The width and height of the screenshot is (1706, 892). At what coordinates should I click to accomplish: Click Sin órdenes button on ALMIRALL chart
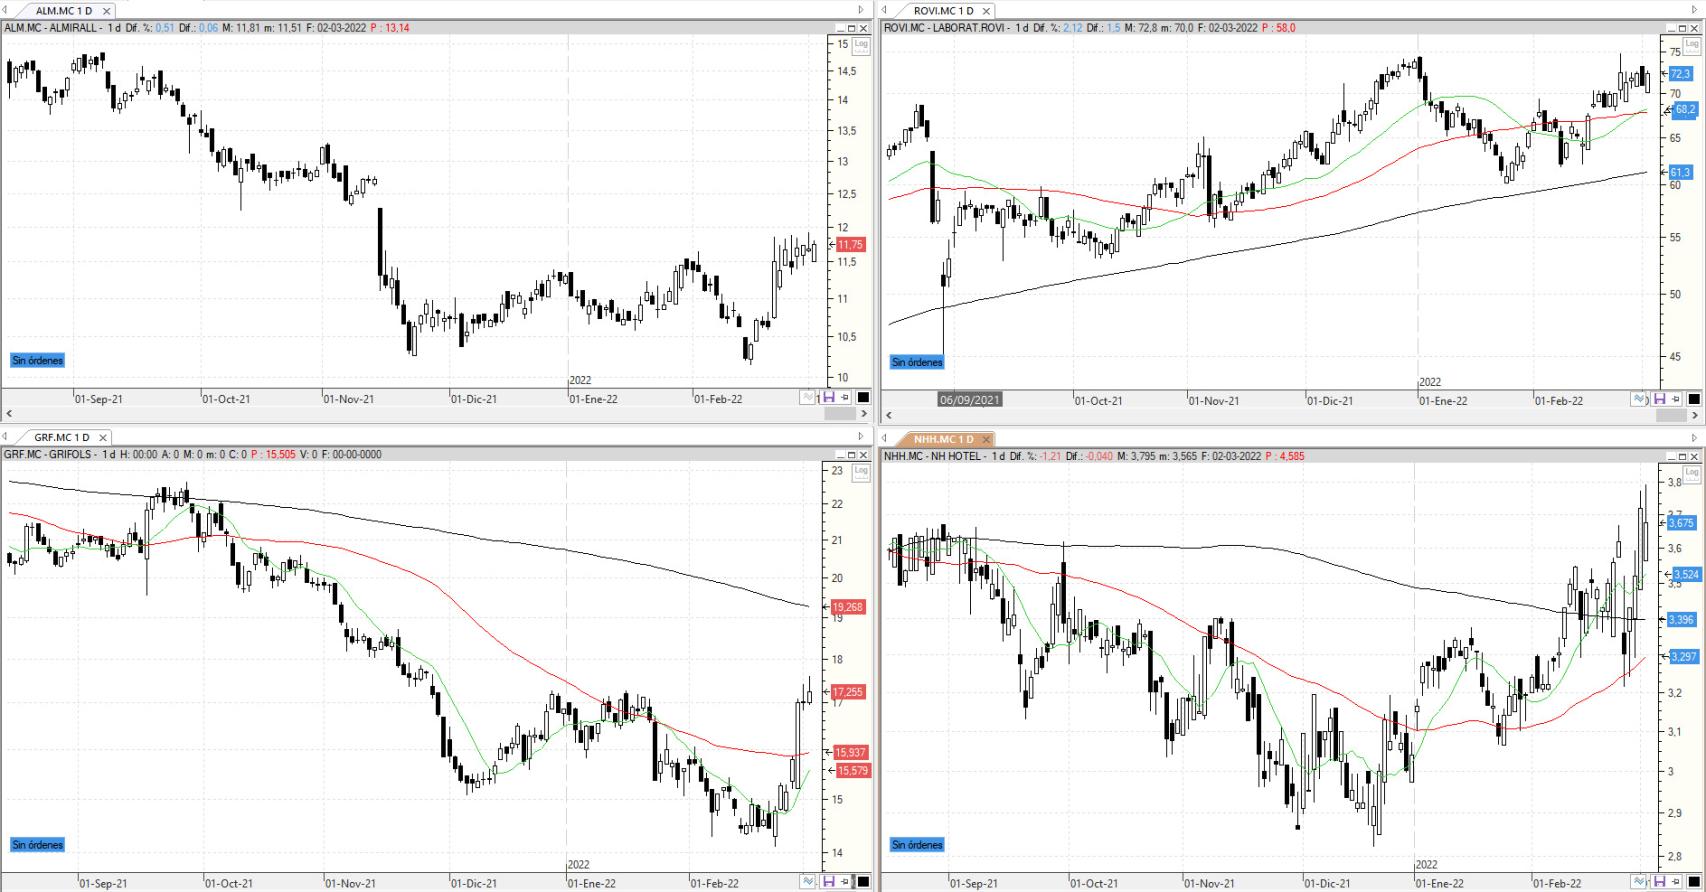click(38, 360)
